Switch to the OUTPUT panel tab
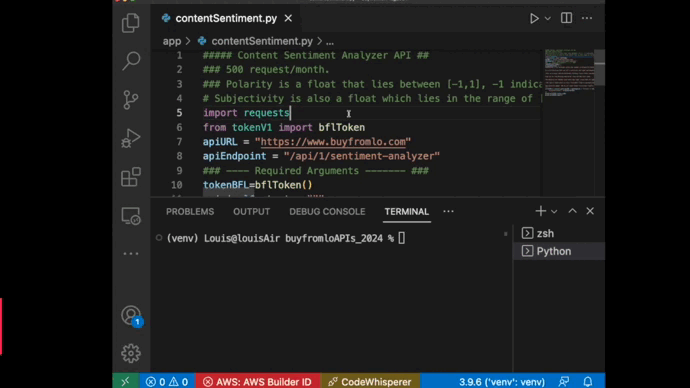Screen dimensions: 690x388 pyautogui.click(x=252, y=212)
